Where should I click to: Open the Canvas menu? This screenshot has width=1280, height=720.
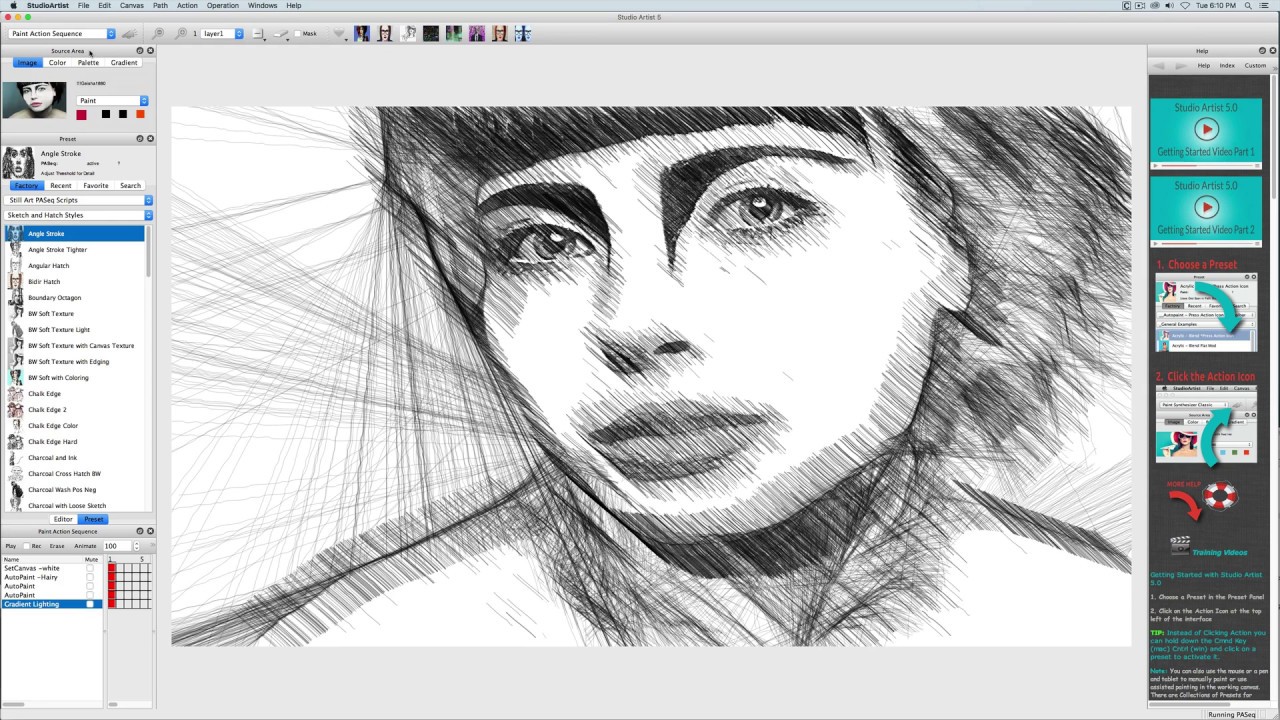[x=131, y=5]
